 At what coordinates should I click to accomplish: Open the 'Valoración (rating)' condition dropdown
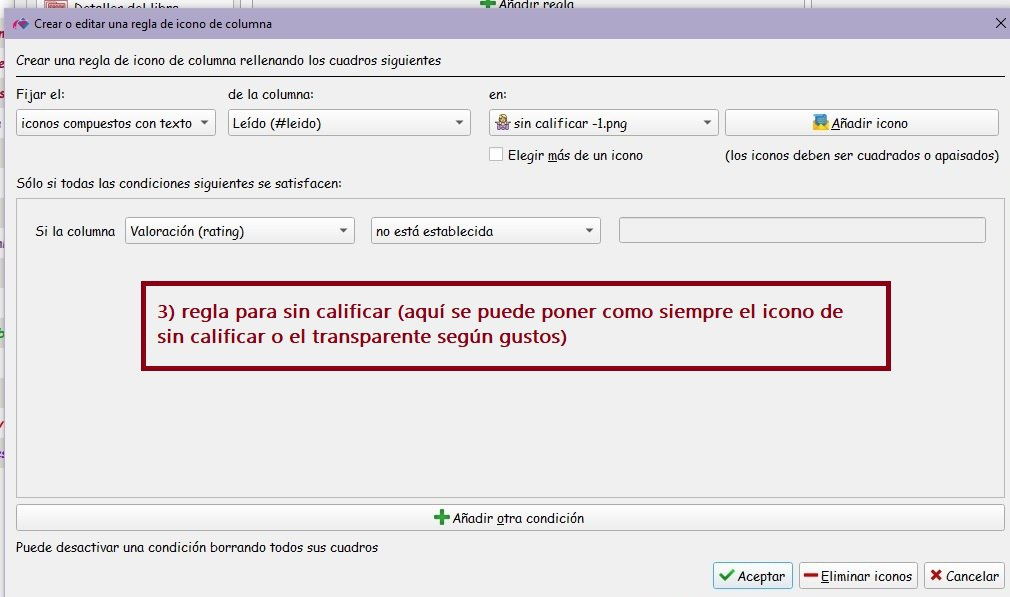click(240, 231)
